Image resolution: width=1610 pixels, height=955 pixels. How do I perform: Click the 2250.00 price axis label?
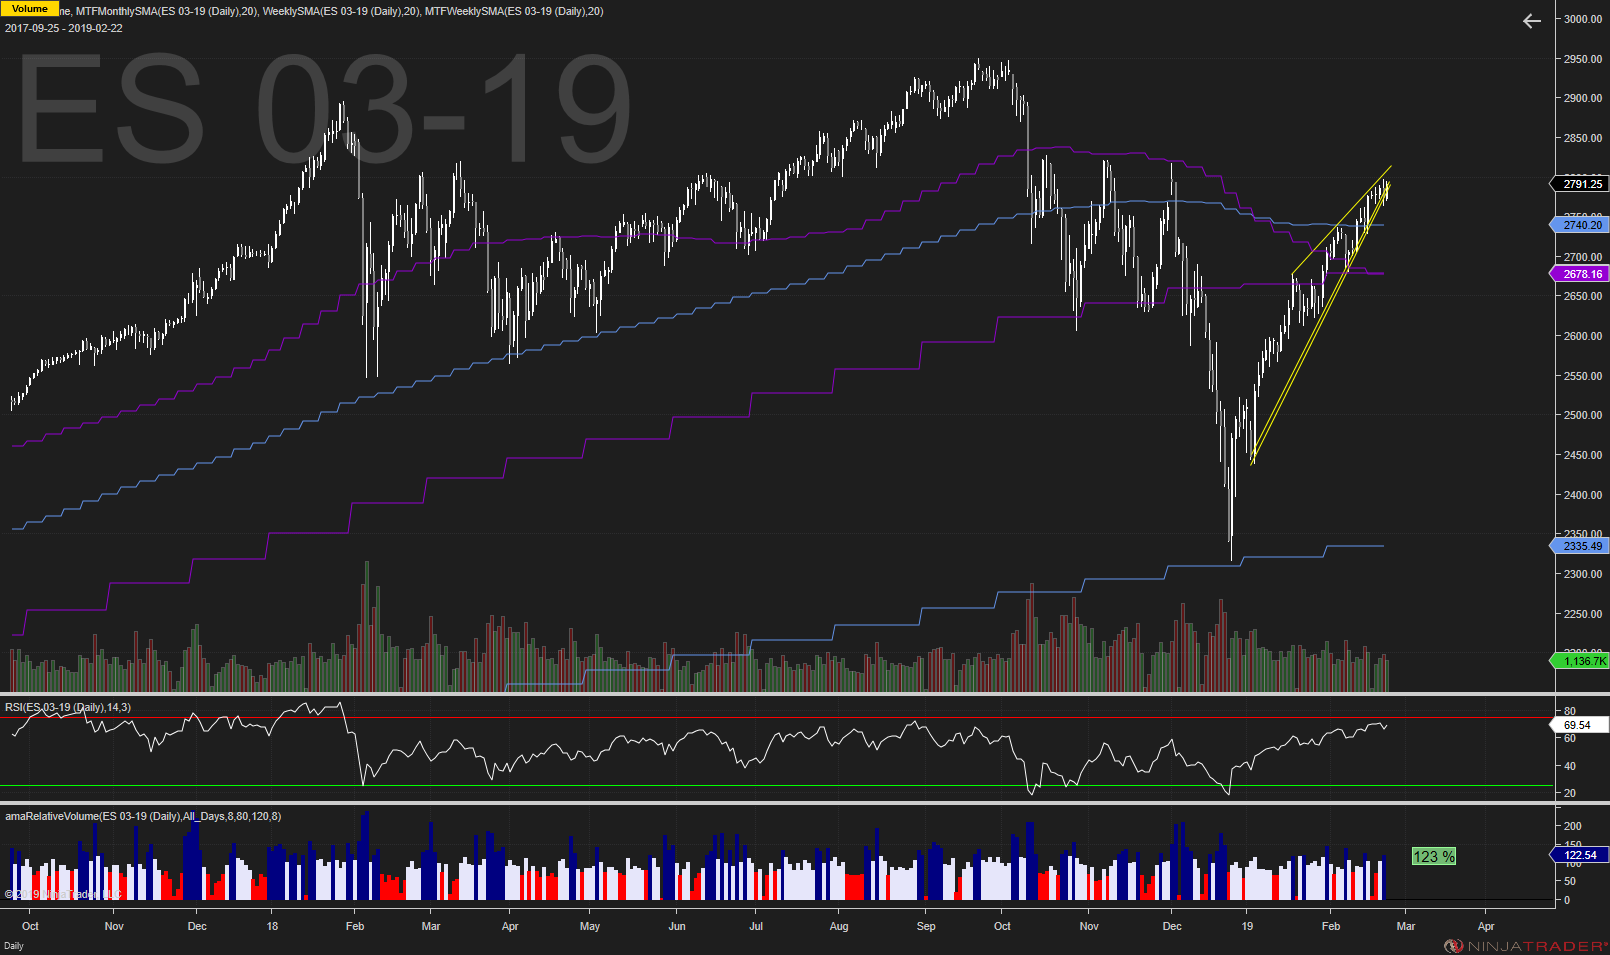pos(1583,614)
